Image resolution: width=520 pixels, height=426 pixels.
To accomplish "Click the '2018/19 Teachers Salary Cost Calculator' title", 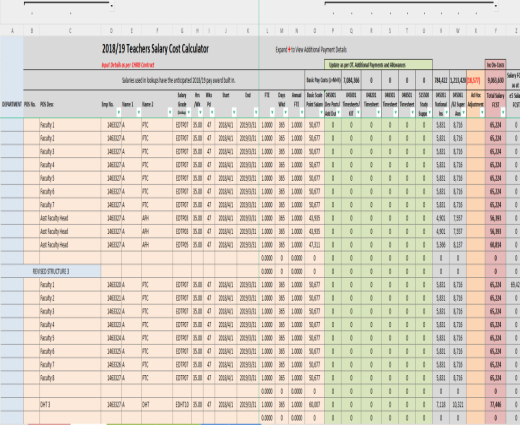I will pos(155,49).
